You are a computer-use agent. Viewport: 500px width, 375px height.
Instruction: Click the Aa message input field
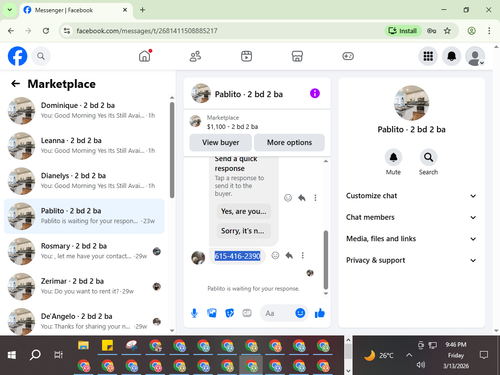[x=277, y=313]
